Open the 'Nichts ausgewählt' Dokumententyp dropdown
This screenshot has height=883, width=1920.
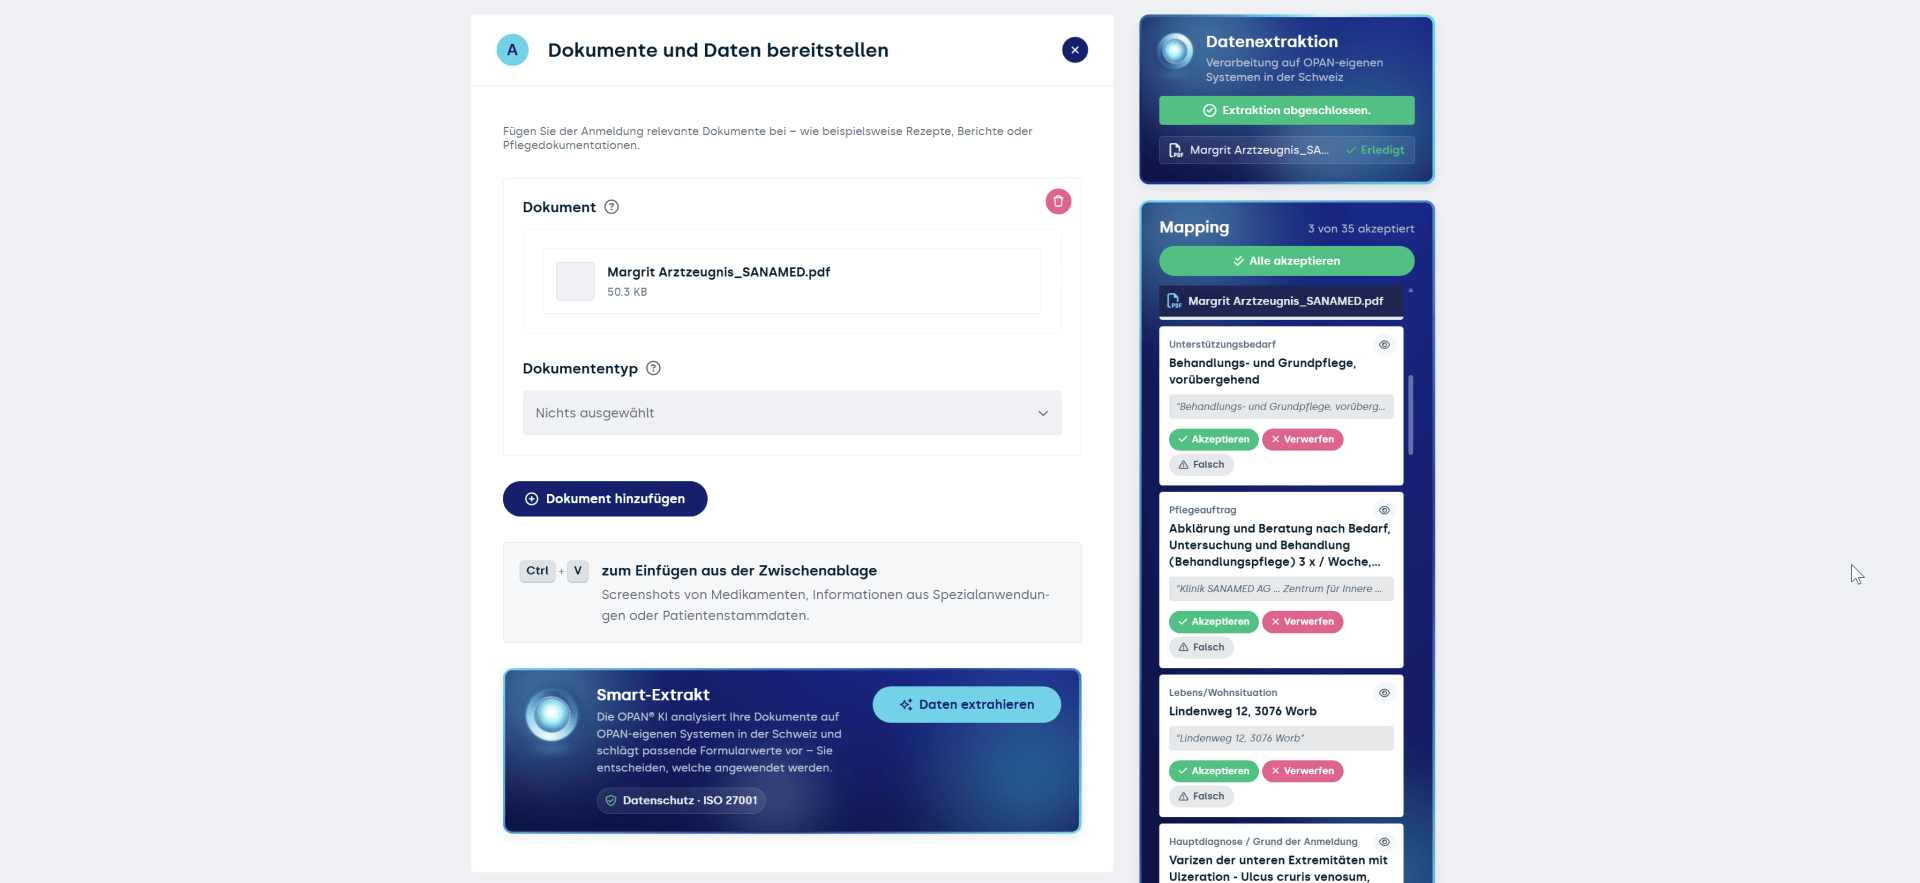click(x=792, y=413)
